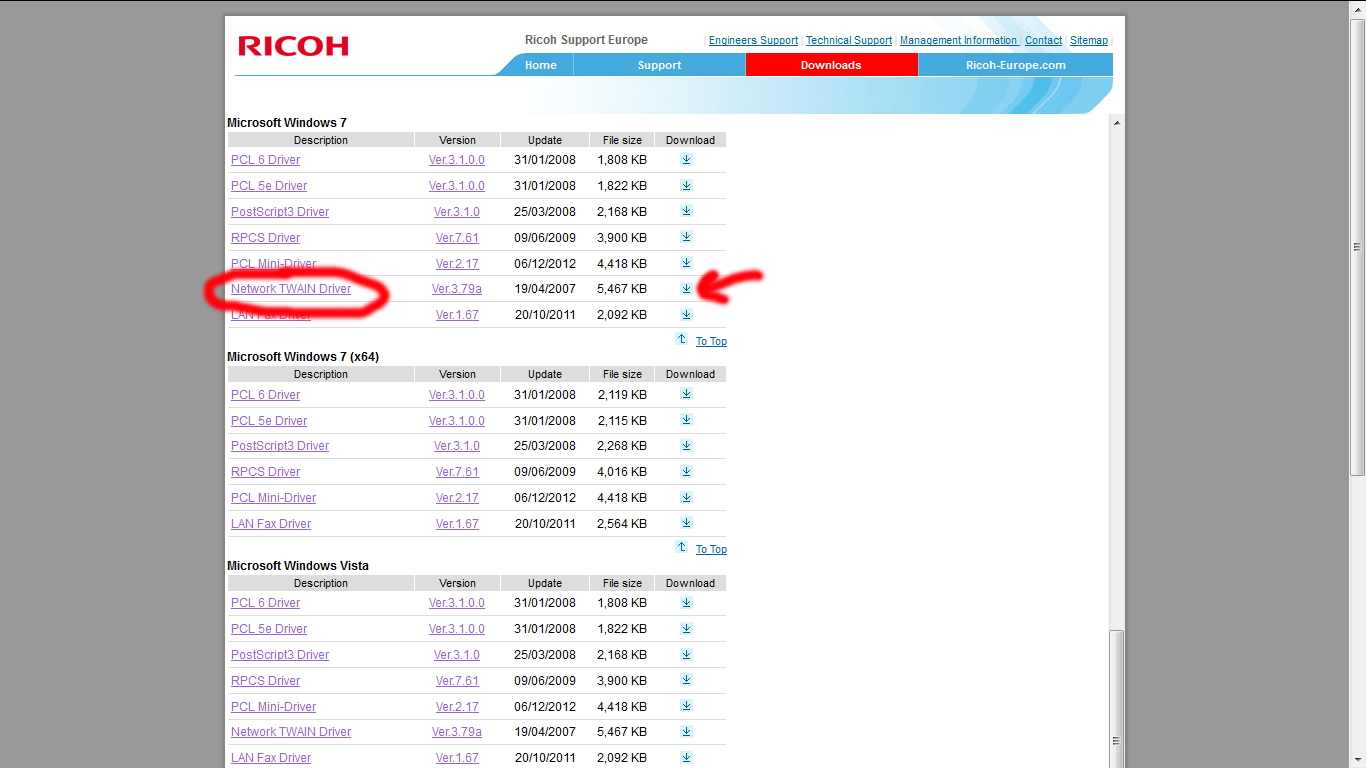Download the PCL 5e Driver for Windows Vista
Screen dimensions: 1366x768
coord(686,628)
